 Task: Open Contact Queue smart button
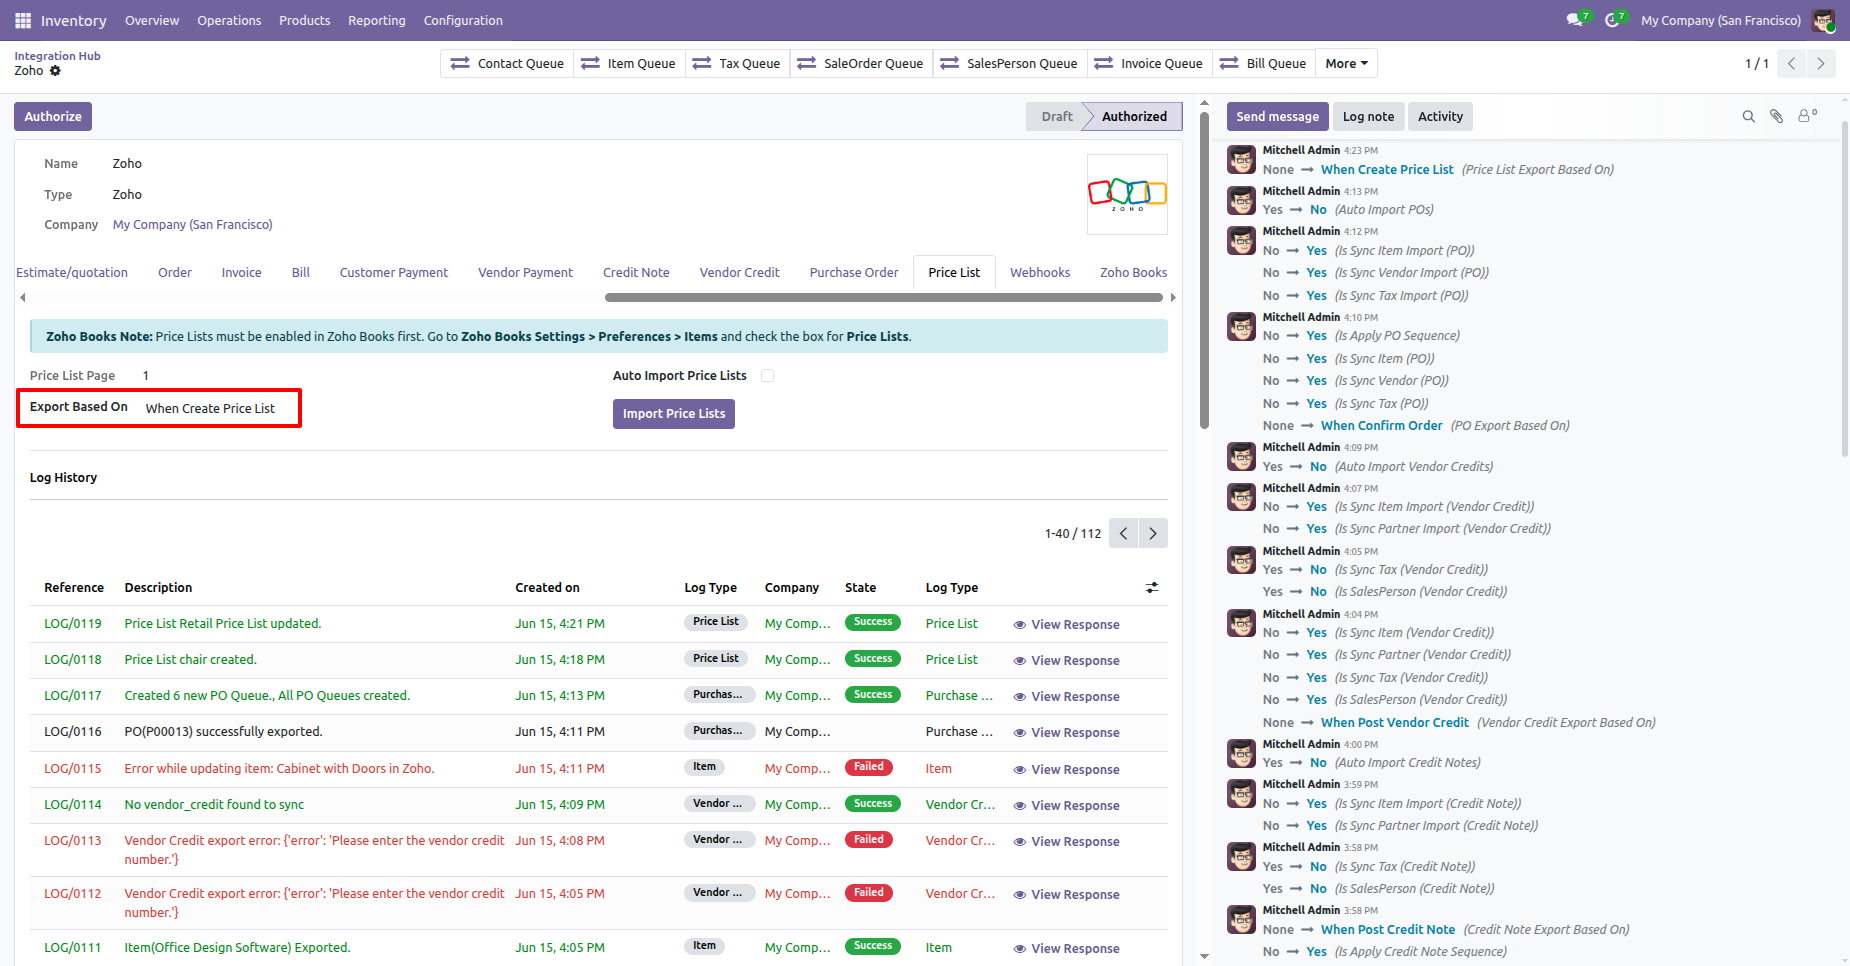(x=507, y=64)
